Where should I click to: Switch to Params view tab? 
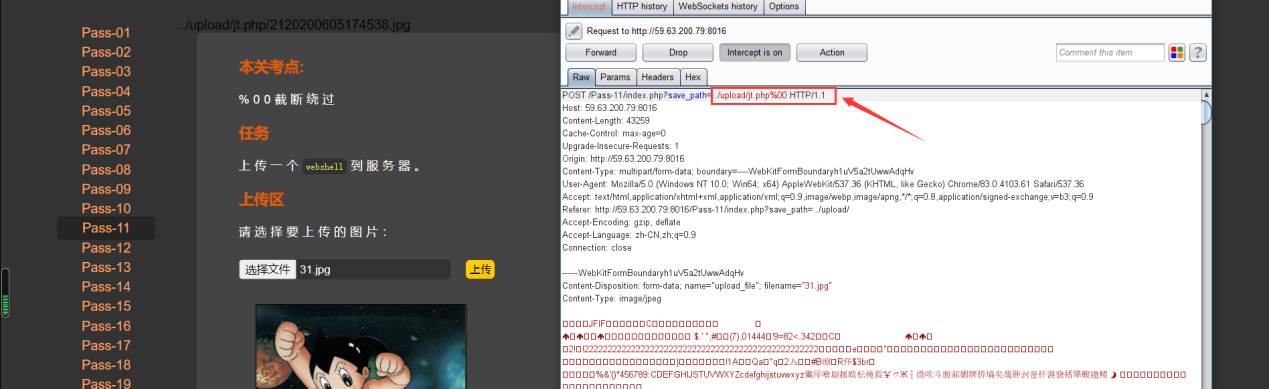(x=615, y=77)
